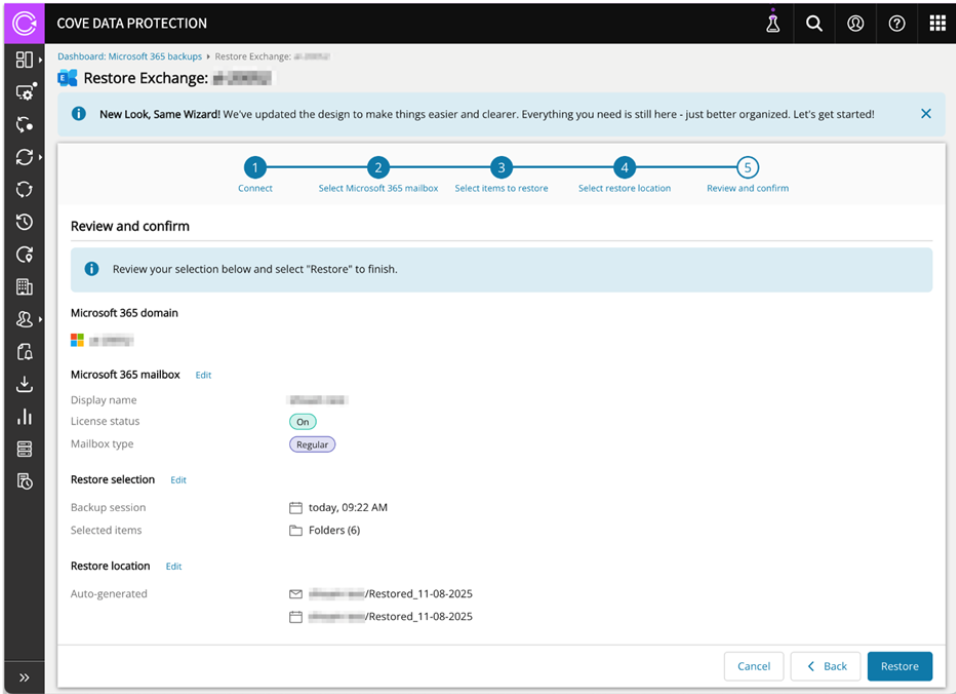The width and height of the screenshot is (956, 694).
Task: Click the Folders (6) folder icon
Action: (x=296, y=531)
